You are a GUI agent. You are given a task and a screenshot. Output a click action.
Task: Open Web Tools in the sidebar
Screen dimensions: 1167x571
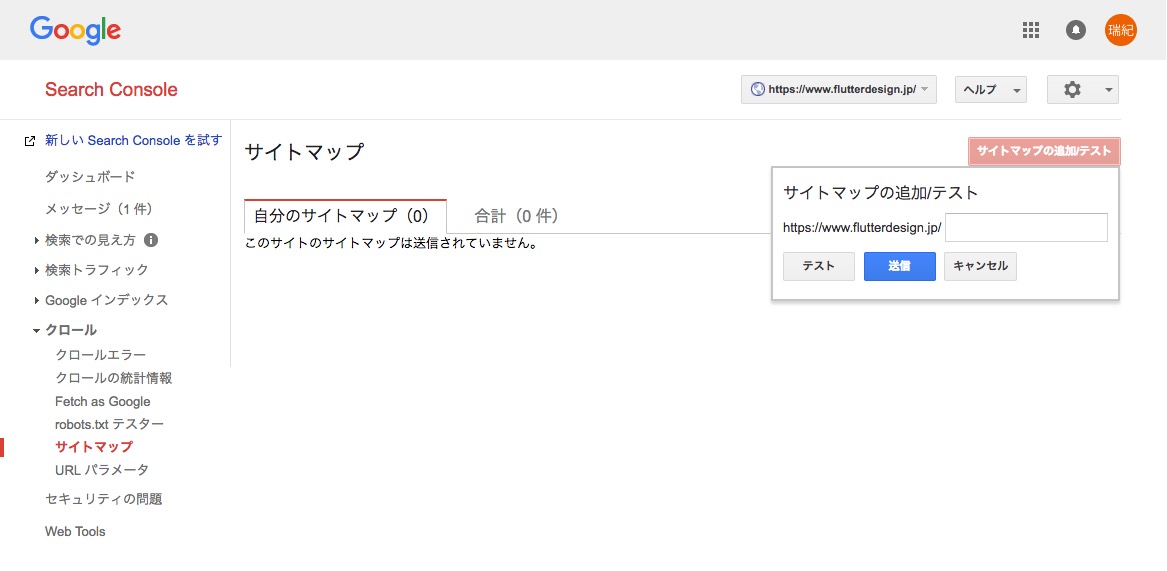[75, 532]
